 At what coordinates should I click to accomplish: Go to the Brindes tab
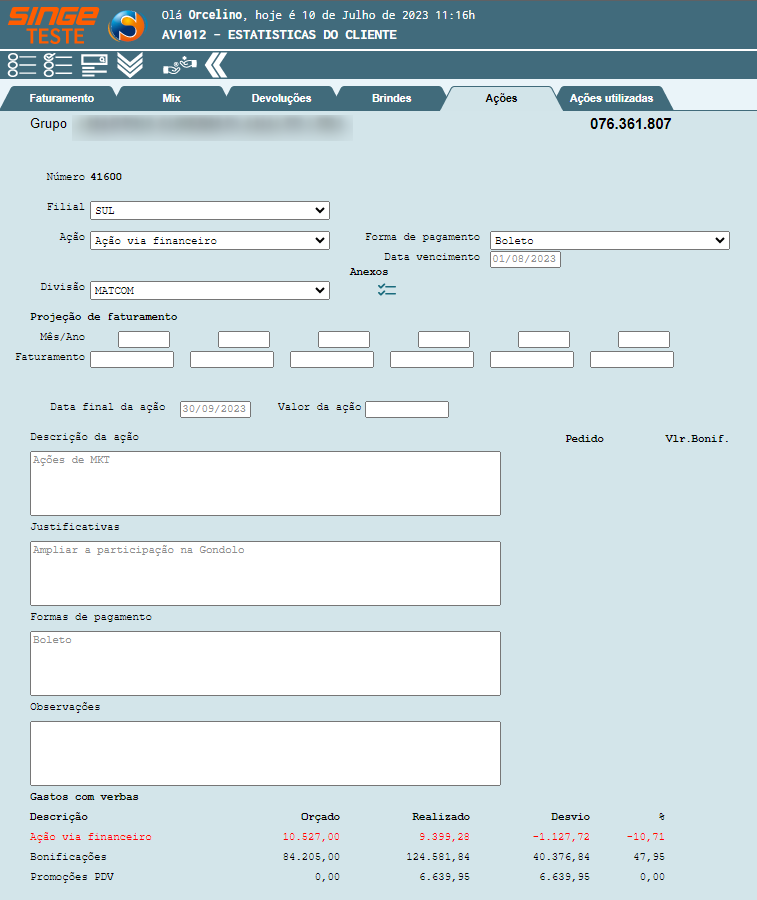tap(391, 98)
